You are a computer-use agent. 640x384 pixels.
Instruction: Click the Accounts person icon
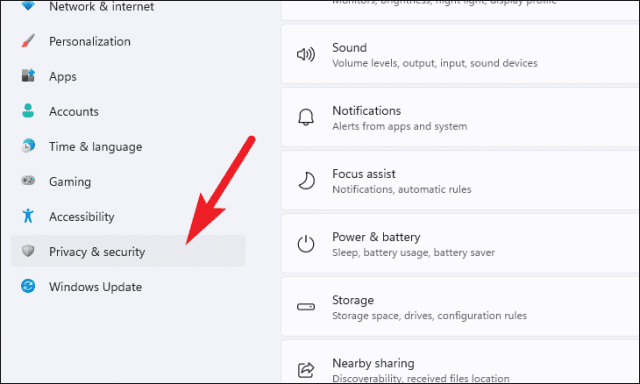(28, 111)
